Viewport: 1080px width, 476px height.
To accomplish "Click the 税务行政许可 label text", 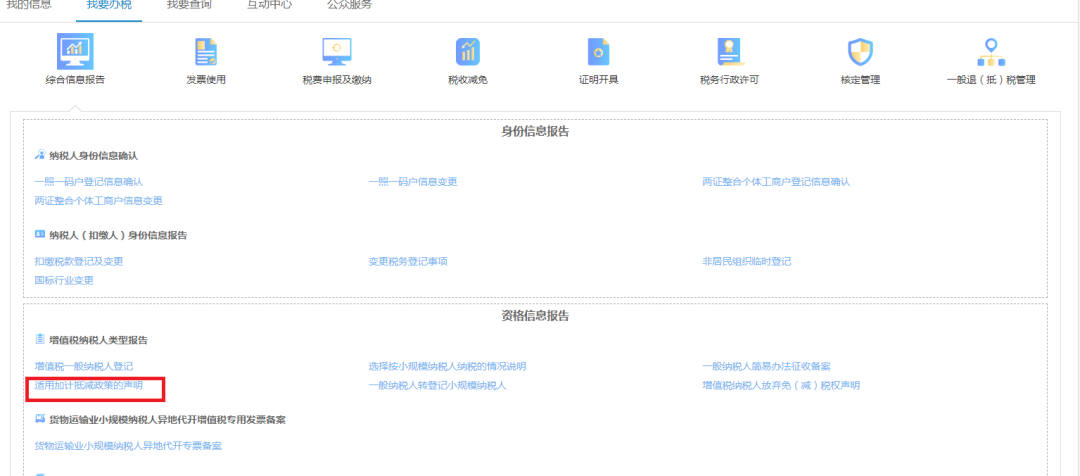I will [x=729, y=80].
